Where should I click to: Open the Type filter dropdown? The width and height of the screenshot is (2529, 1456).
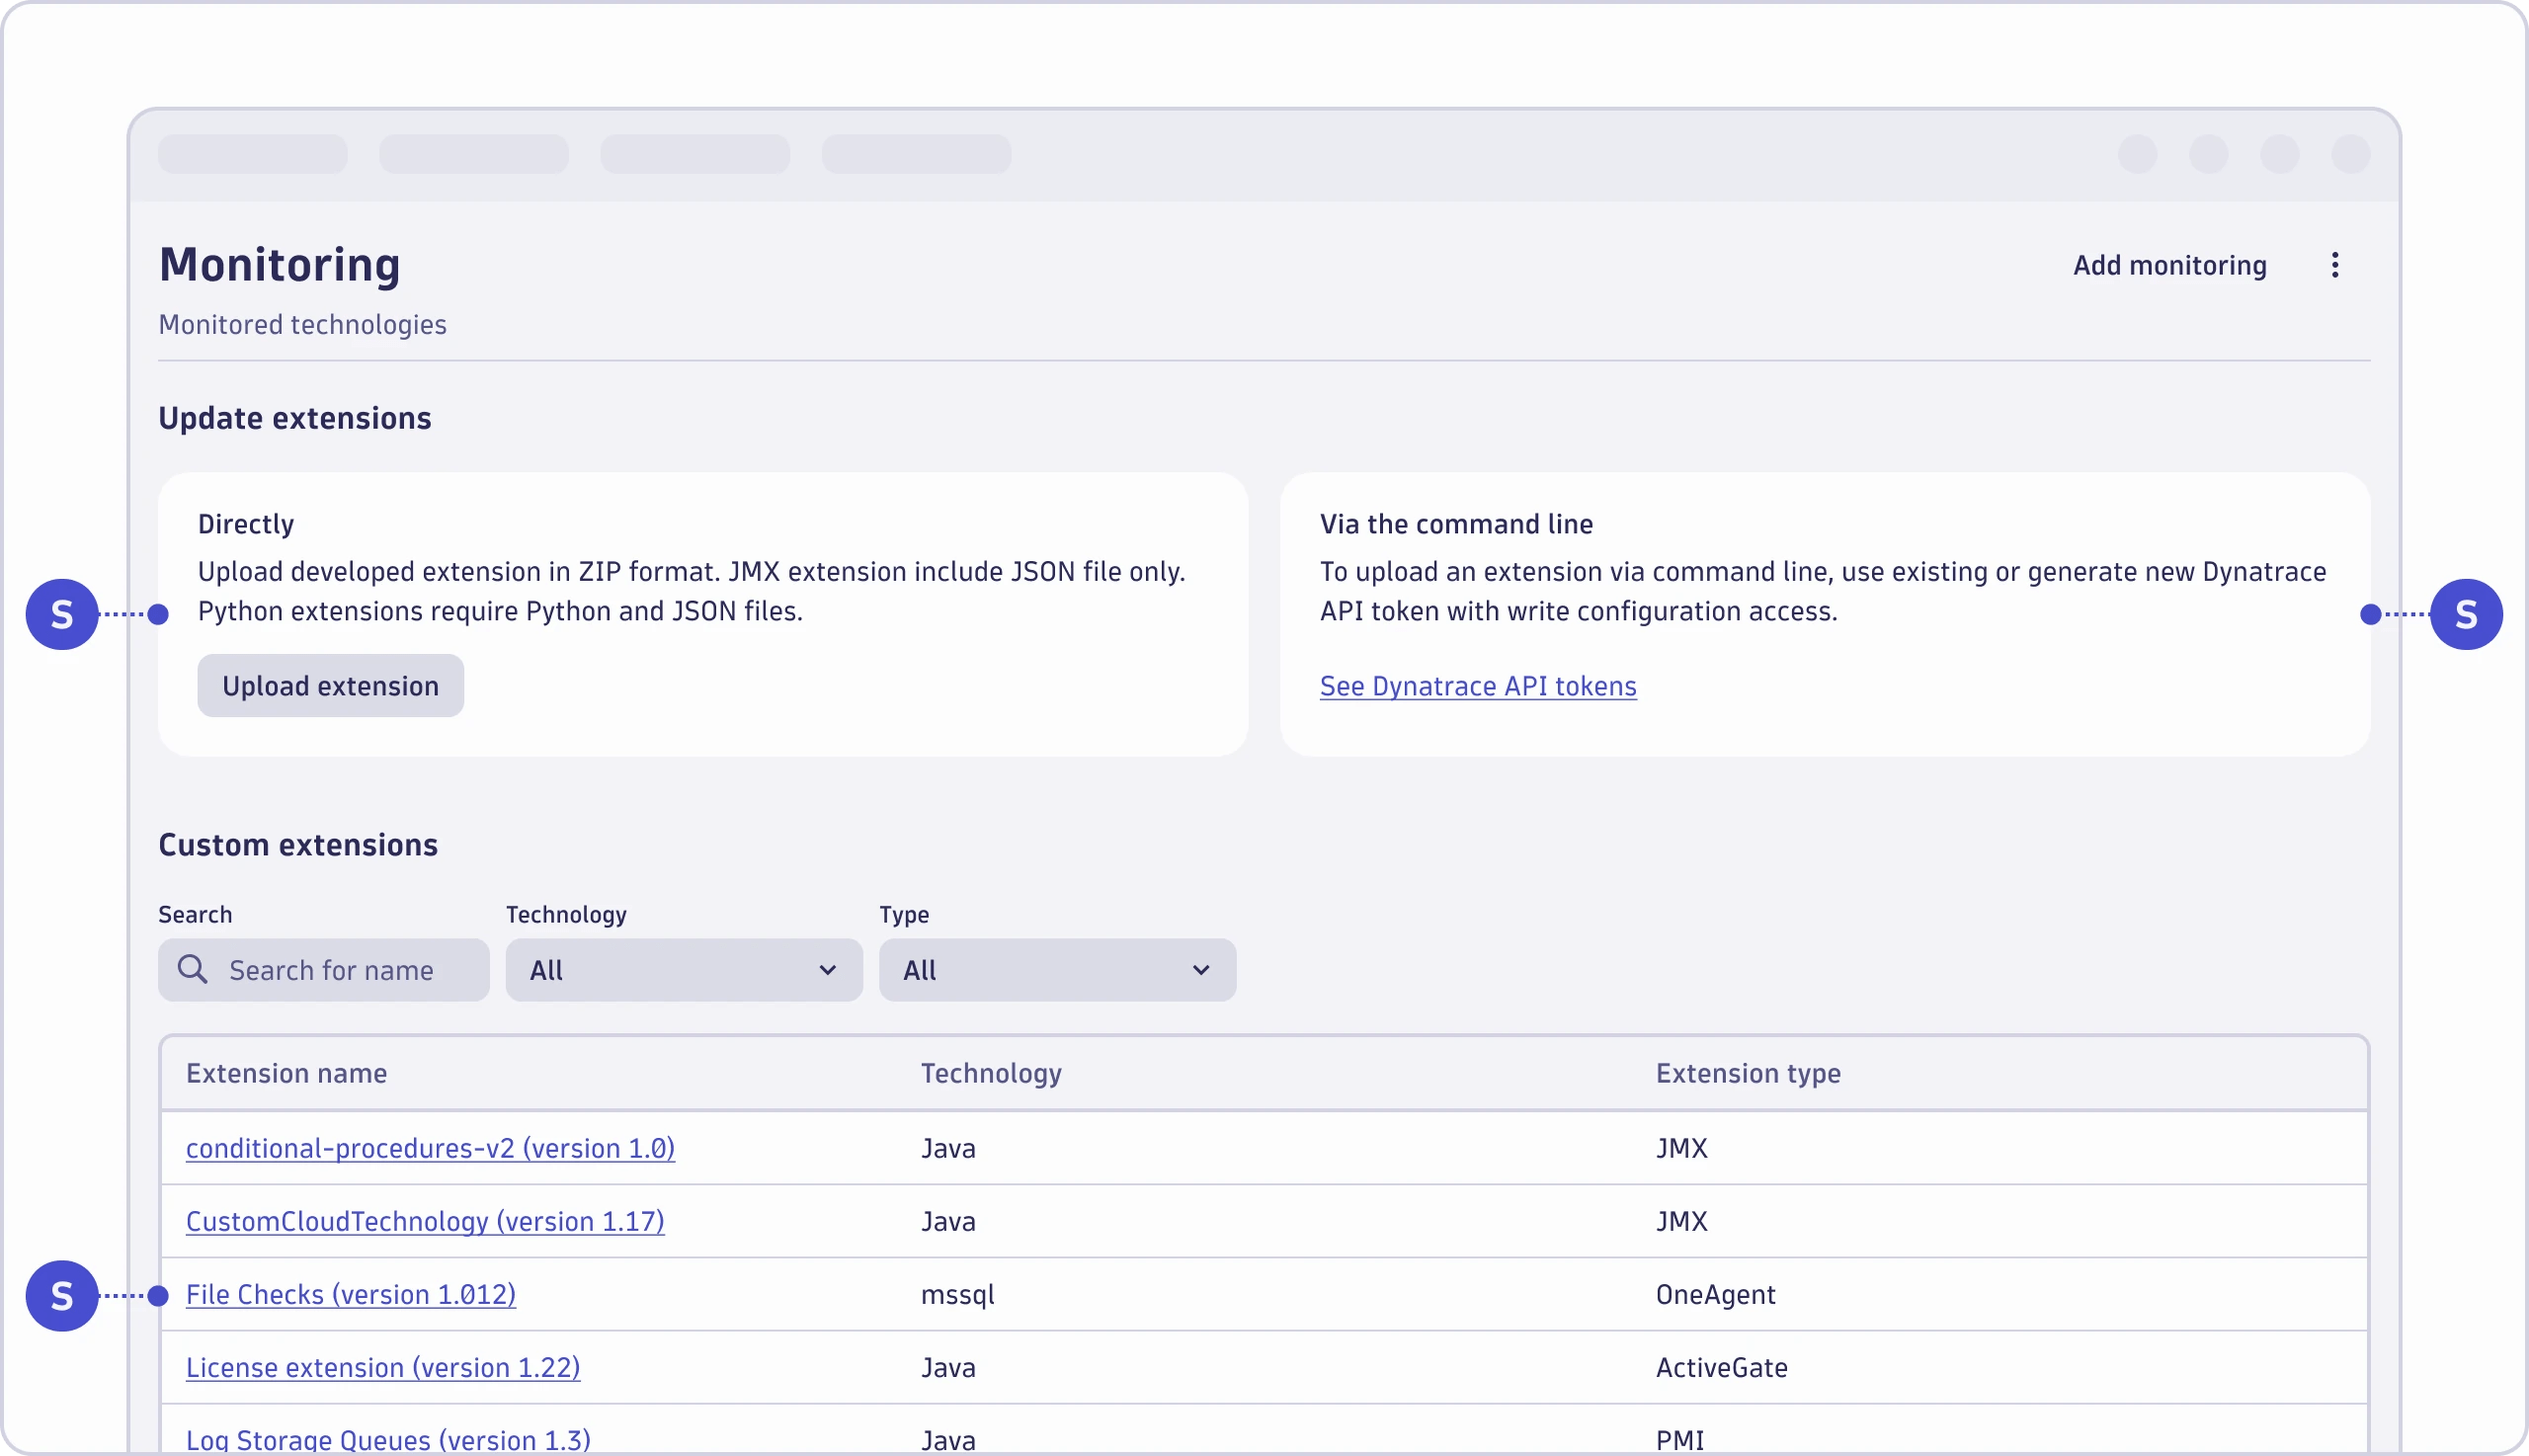(x=1056, y=969)
